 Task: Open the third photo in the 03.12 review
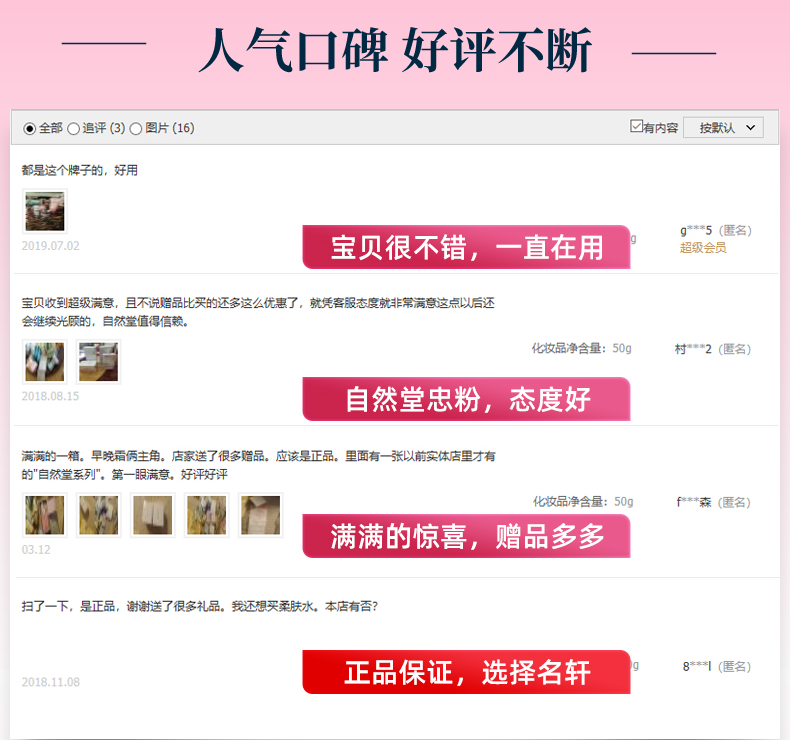(x=153, y=515)
